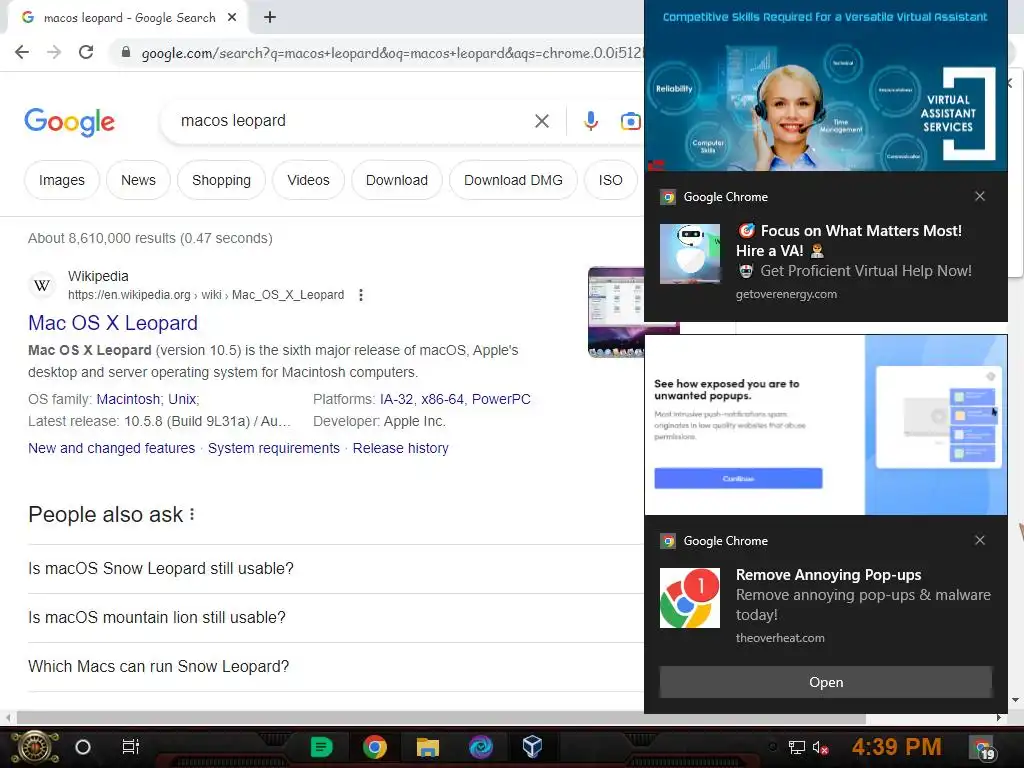The image size is (1024, 768).
Task: Click the Google logo
Action: pyautogui.click(x=70, y=122)
